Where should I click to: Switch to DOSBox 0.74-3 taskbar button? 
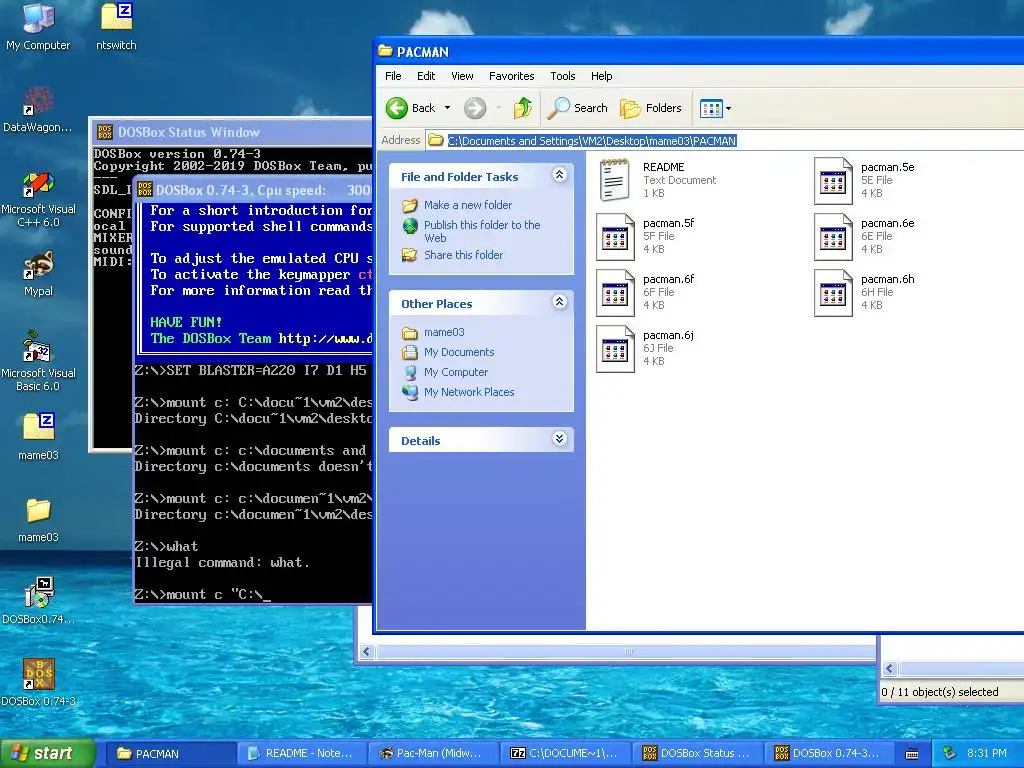coord(828,754)
